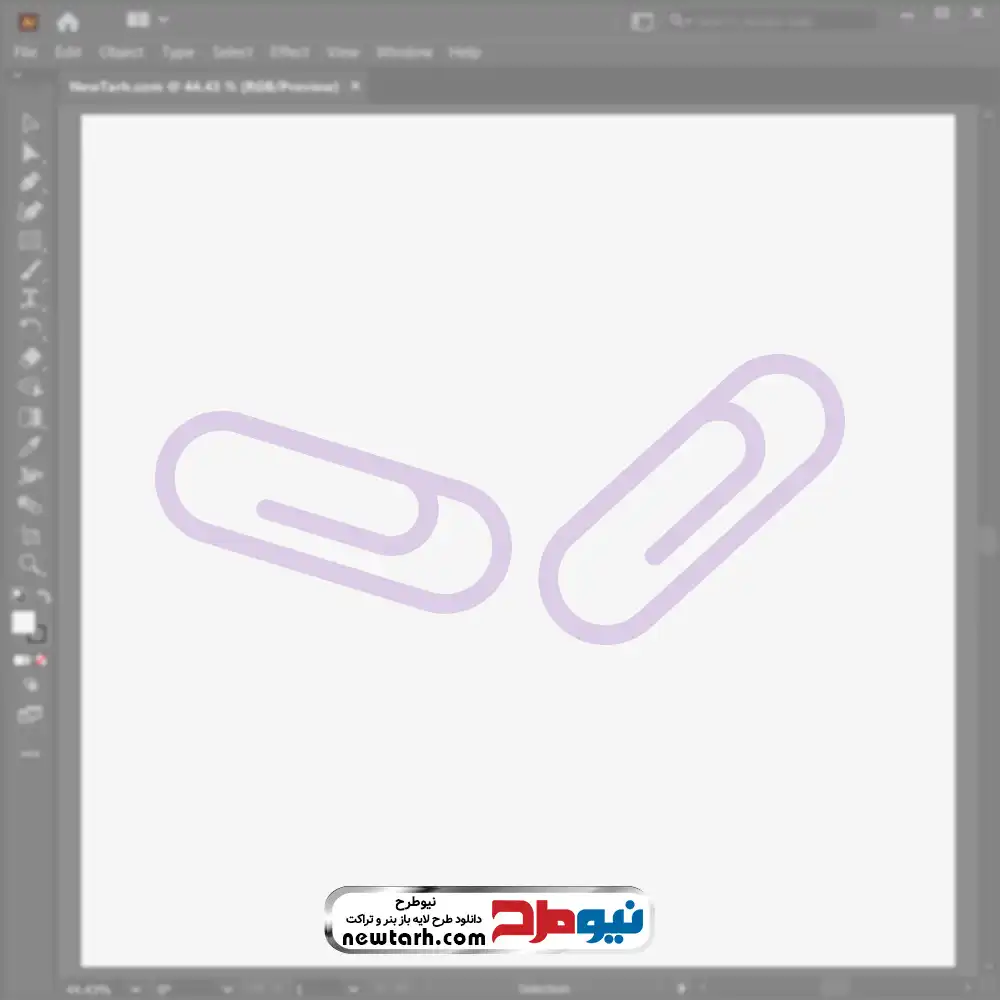Expand the Edit Toolbar three-dots menu
This screenshot has width=1000, height=1000.
[x=30, y=753]
